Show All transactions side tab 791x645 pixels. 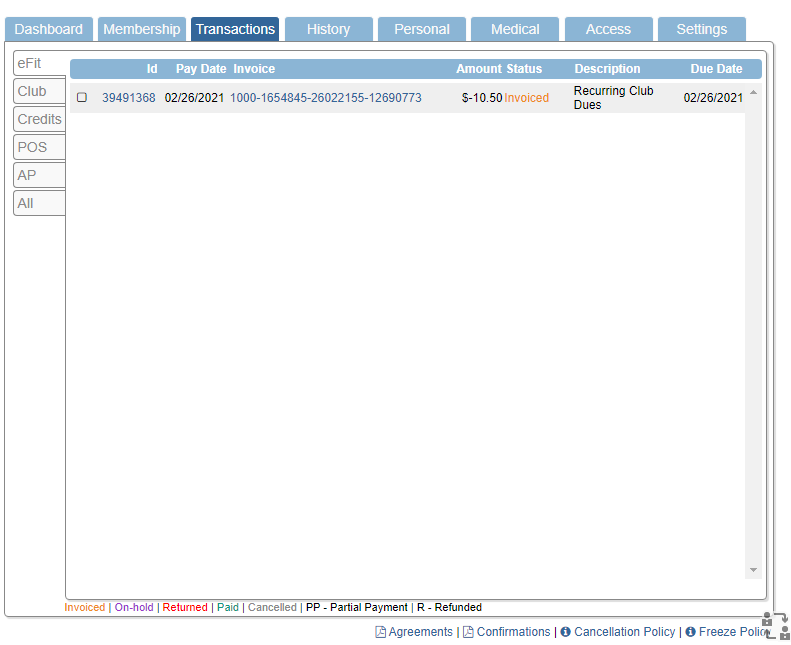tap(39, 203)
